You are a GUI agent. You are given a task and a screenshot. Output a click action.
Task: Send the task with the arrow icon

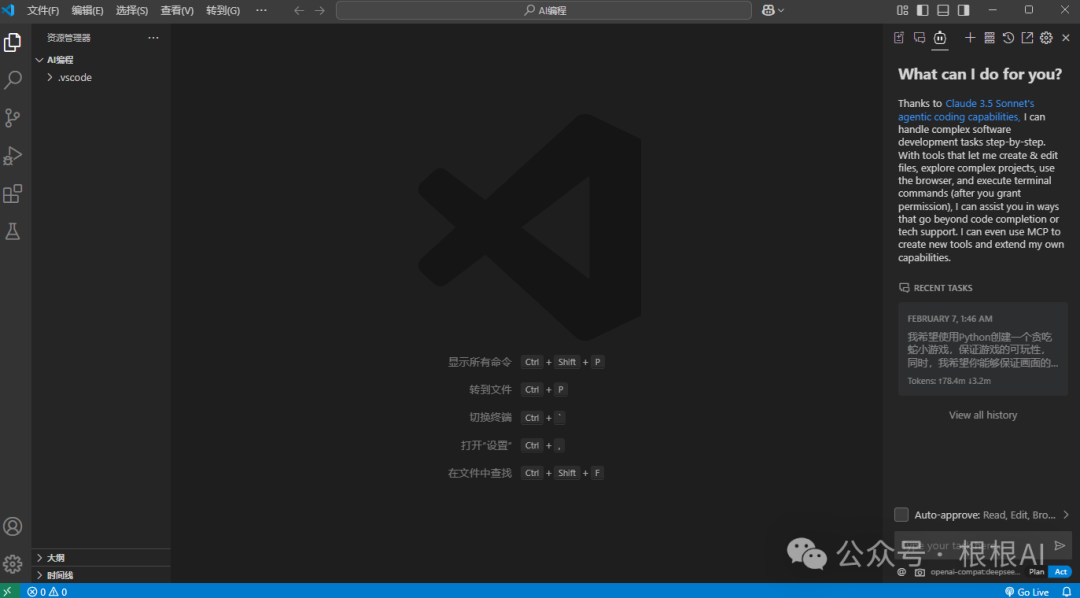coord(1060,546)
